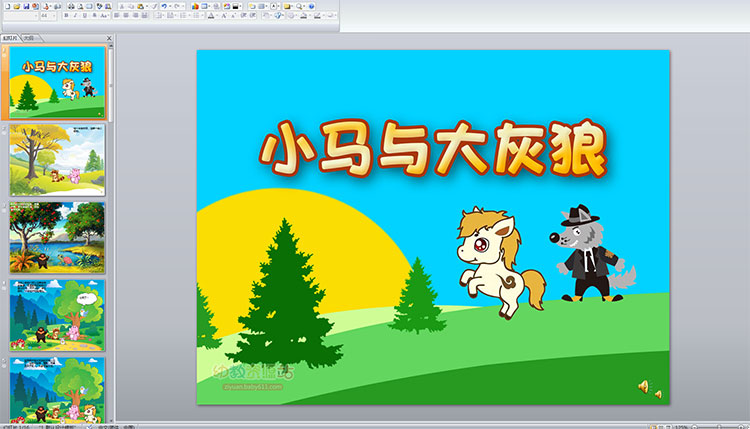Toggle text Shadow formatting
Image resolution: width=750 pixels, height=429 pixels.
pos(94,16)
